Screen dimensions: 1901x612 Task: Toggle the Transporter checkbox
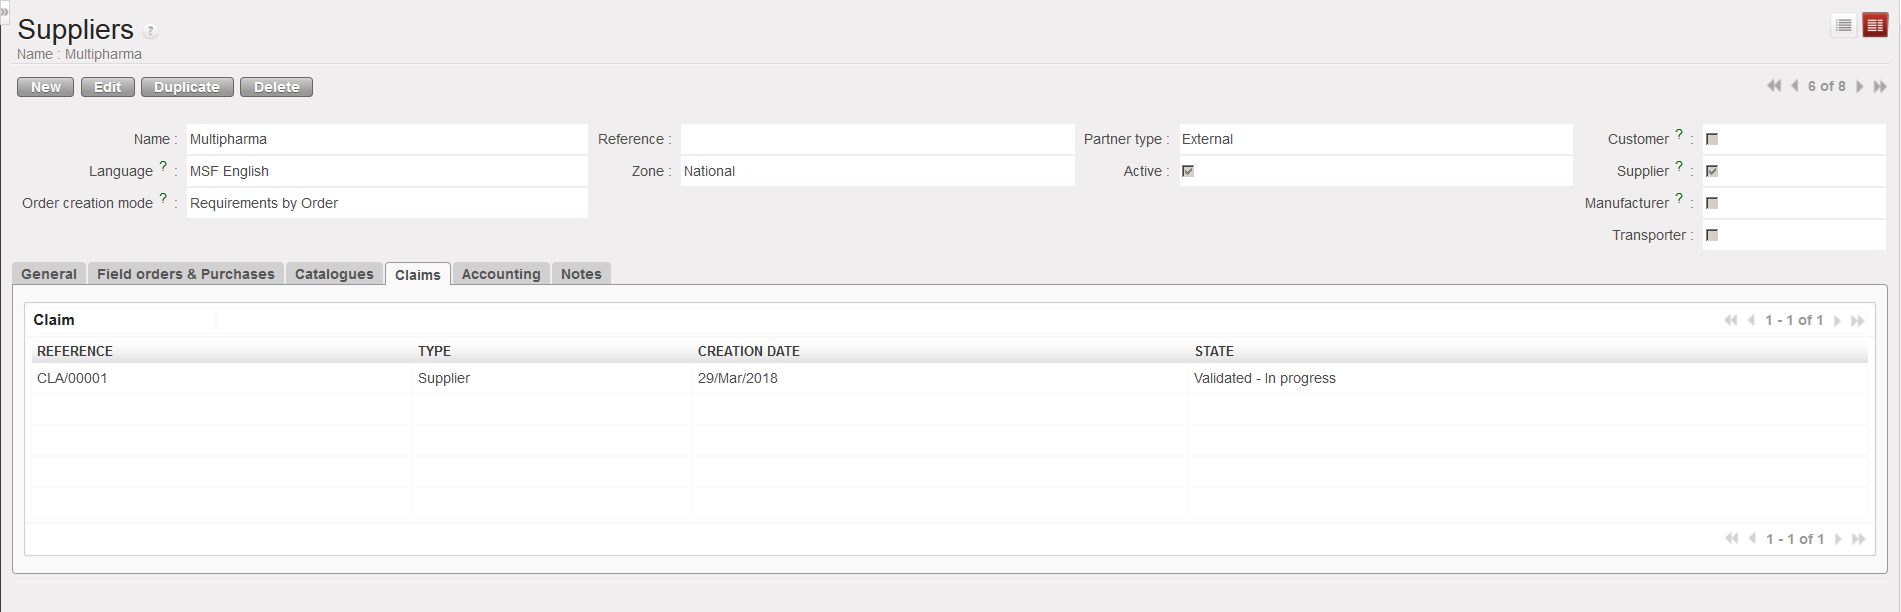click(x=1712, y=235)
